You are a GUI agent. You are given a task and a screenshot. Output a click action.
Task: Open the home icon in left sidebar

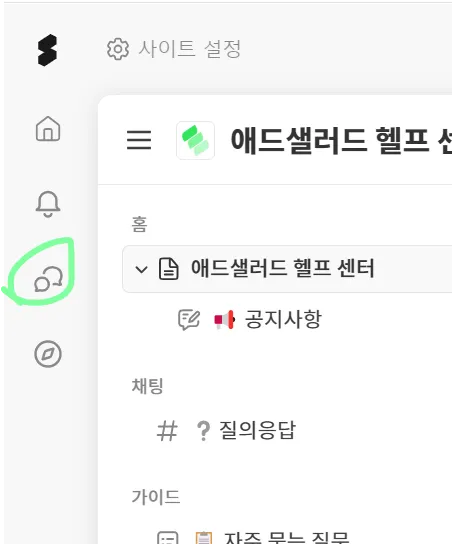48,129
